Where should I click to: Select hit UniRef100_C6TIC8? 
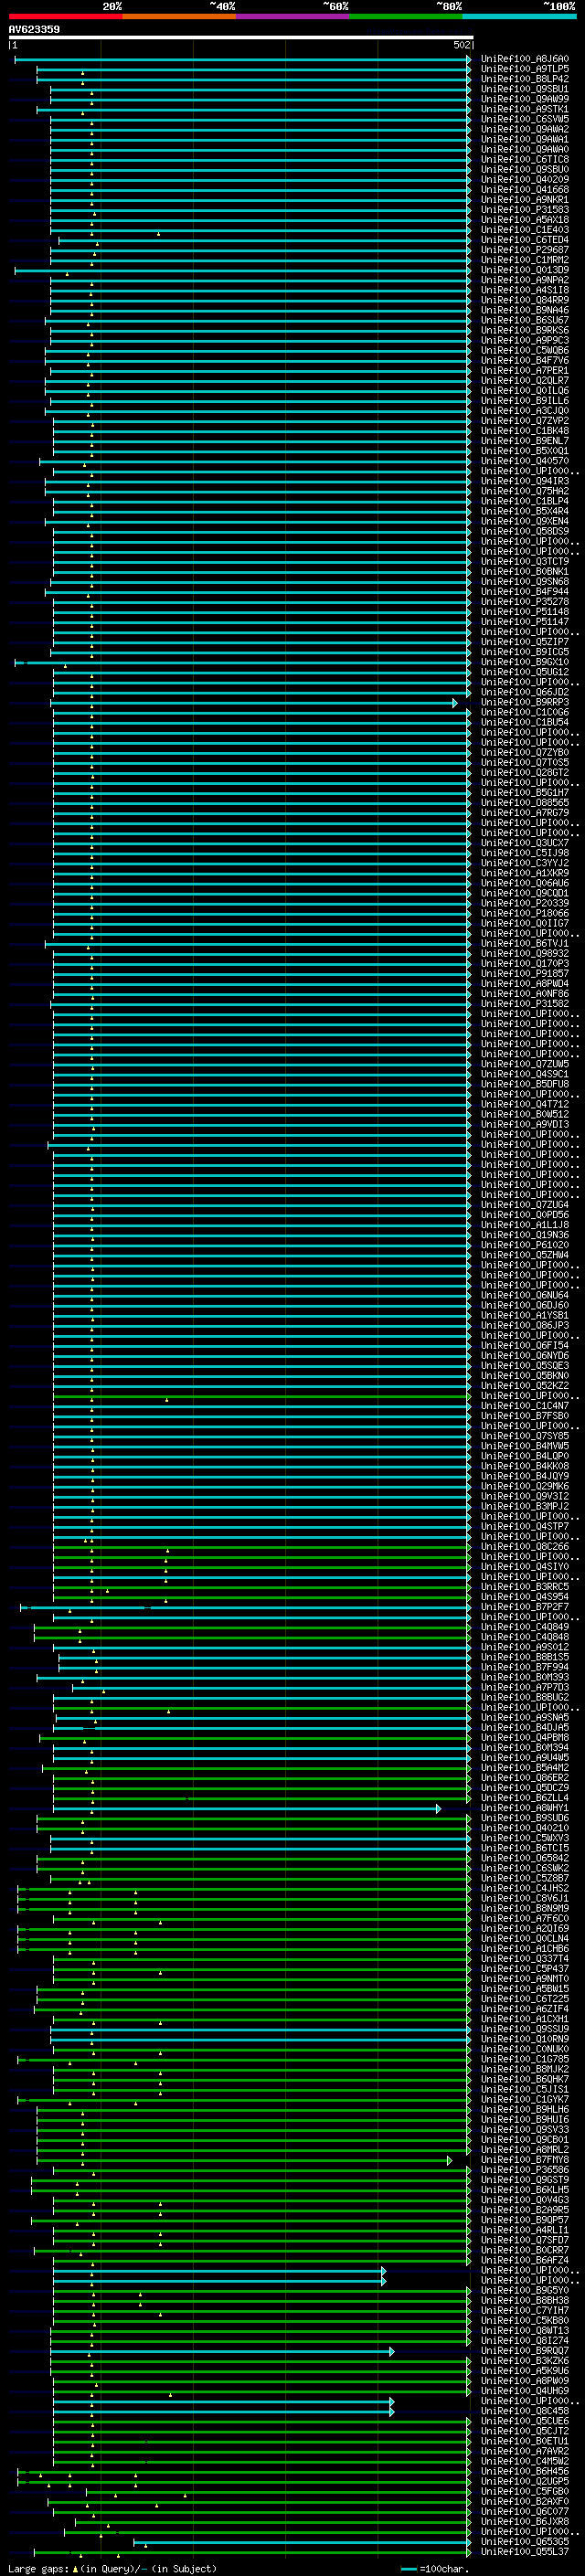525,160
